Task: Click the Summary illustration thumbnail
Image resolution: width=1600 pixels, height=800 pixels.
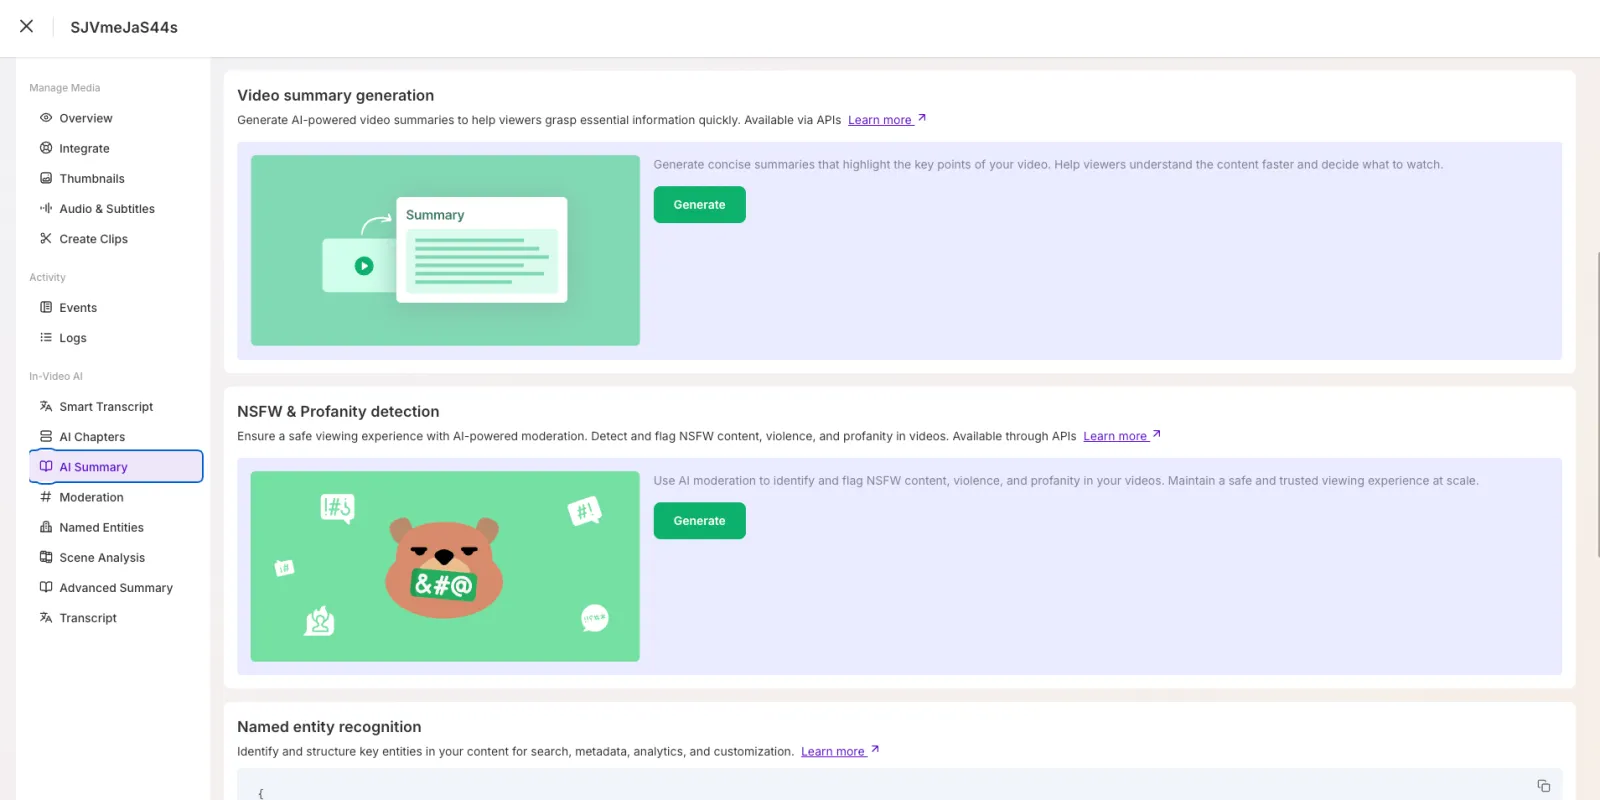Action: tap(445, 250)
